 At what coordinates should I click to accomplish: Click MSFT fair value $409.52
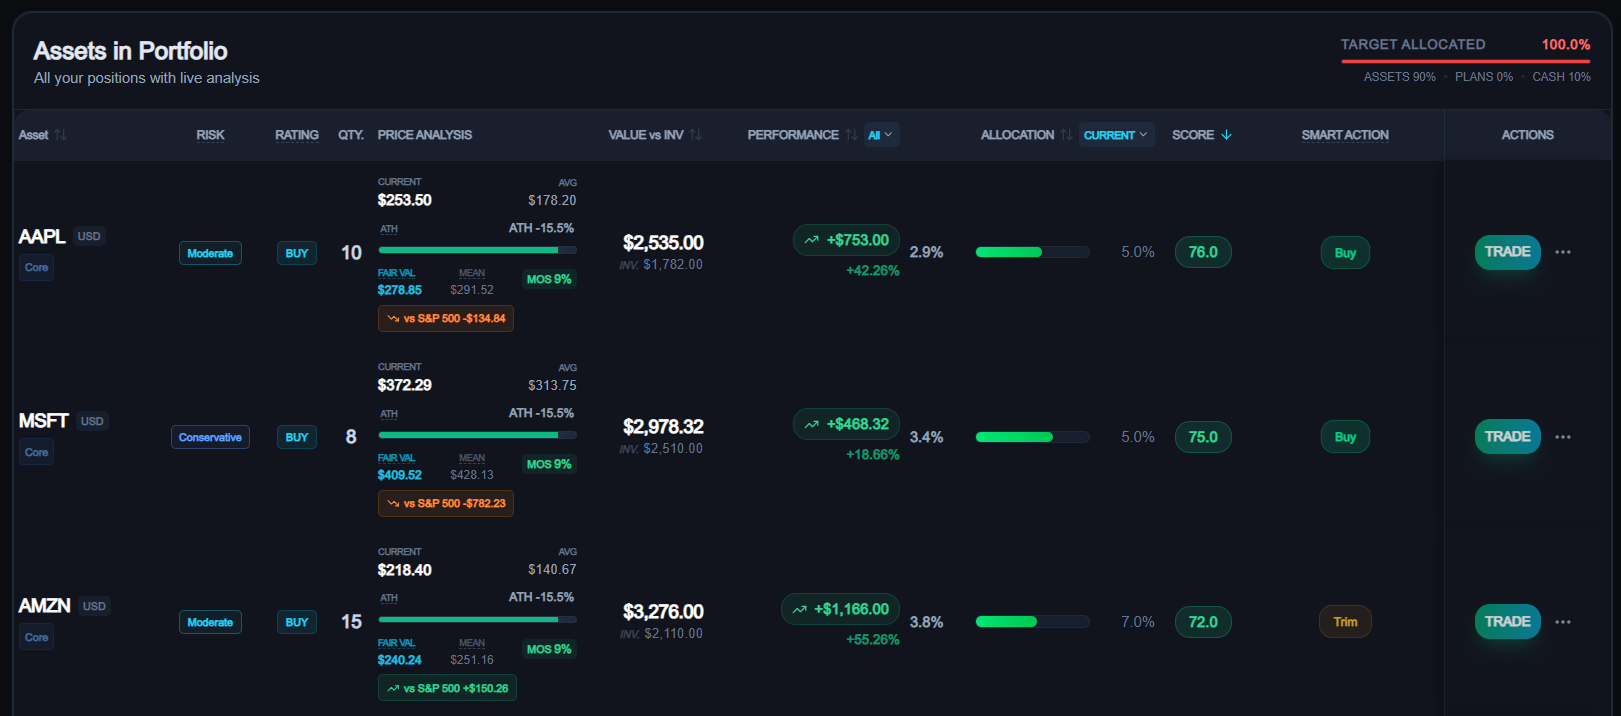(400, 475)
